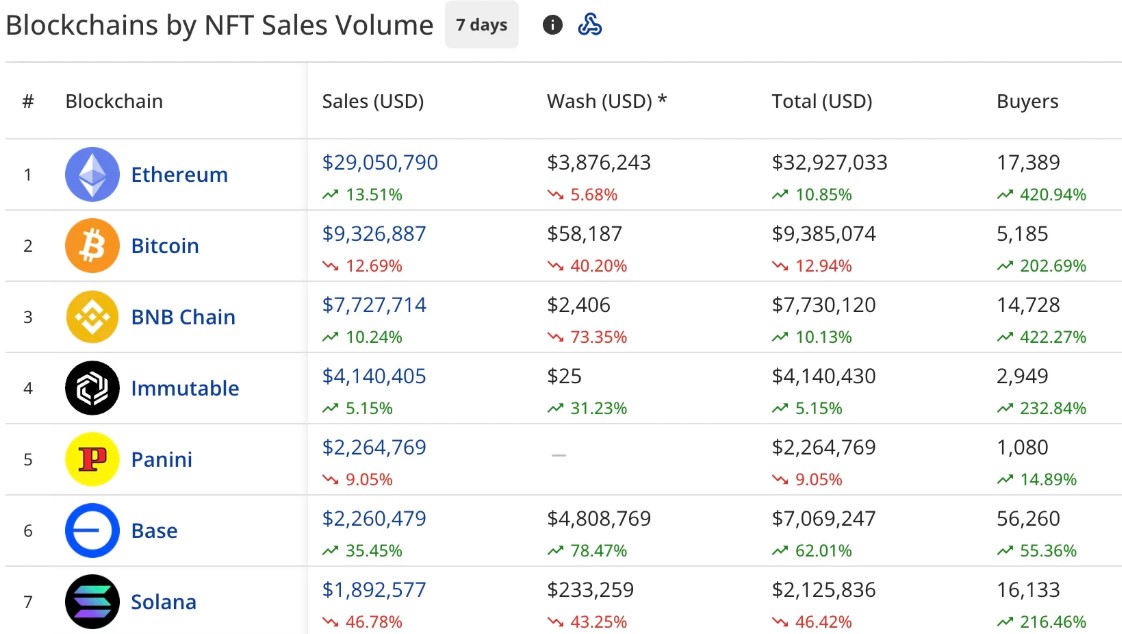This screenshot has height=634, width=1122.
Task: Click the Bitcoin logo icon
Action: [92, 245]
